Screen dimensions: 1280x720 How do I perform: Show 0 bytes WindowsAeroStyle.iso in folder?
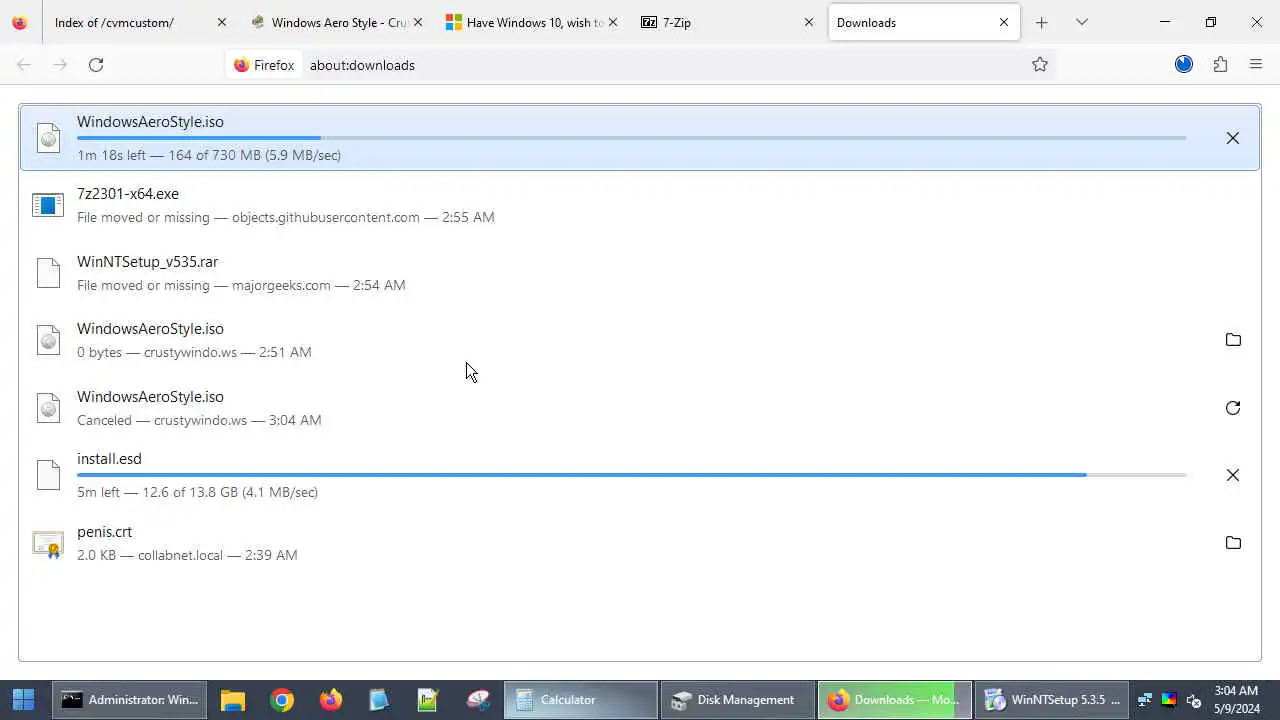click(1232, 340)
